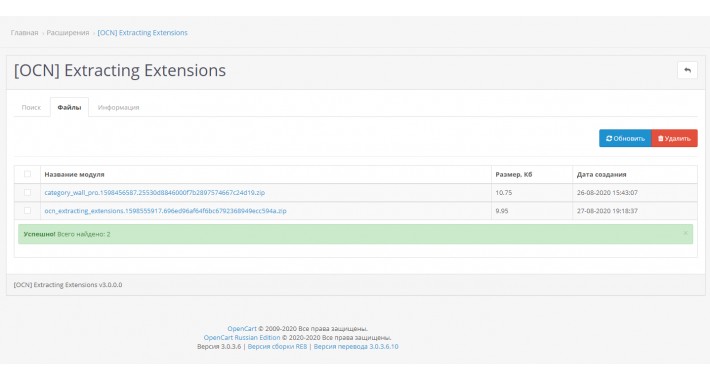The width and height of the screenshot is (710, 380).
Task: Dismiss the green success alert
Action: (x=685, y=233)
